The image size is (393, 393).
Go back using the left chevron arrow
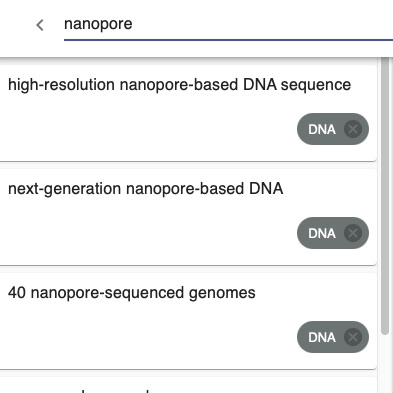[x=40, y=25]
